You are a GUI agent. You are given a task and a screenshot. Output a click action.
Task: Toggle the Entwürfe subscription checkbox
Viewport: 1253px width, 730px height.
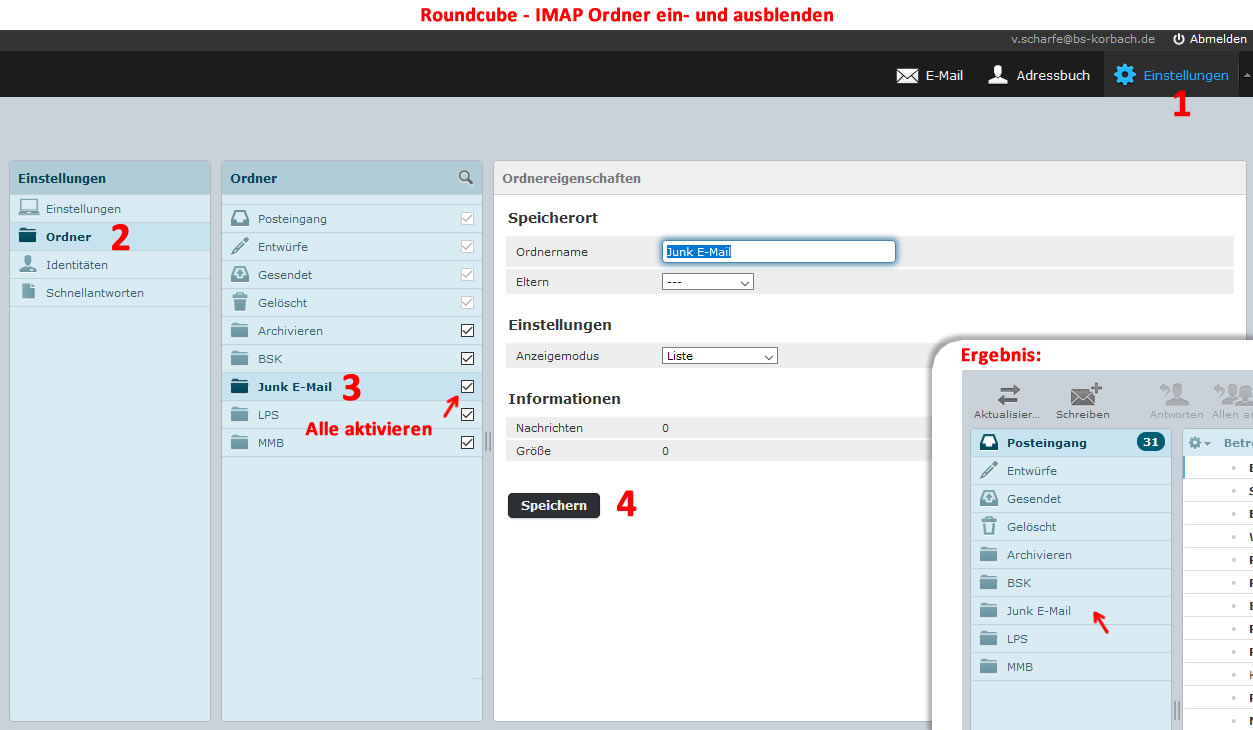click(x=467, y=247)
